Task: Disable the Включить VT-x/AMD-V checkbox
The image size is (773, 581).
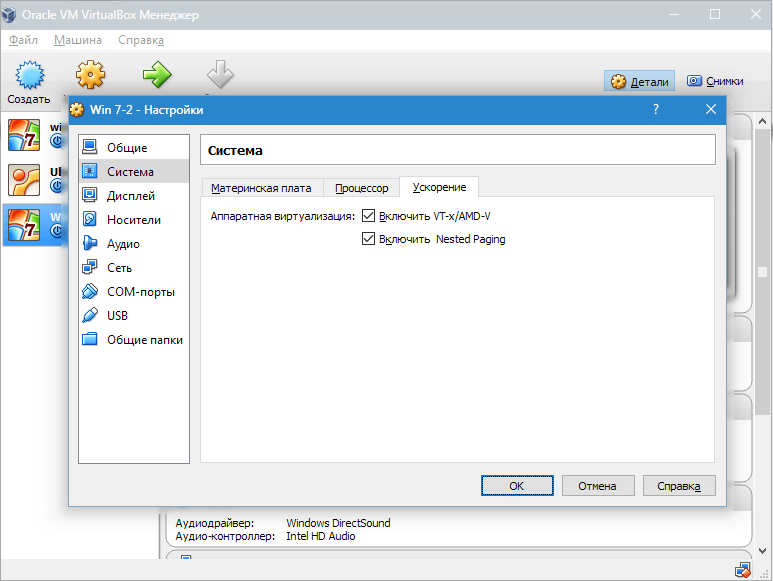Action: click(369, 216)
